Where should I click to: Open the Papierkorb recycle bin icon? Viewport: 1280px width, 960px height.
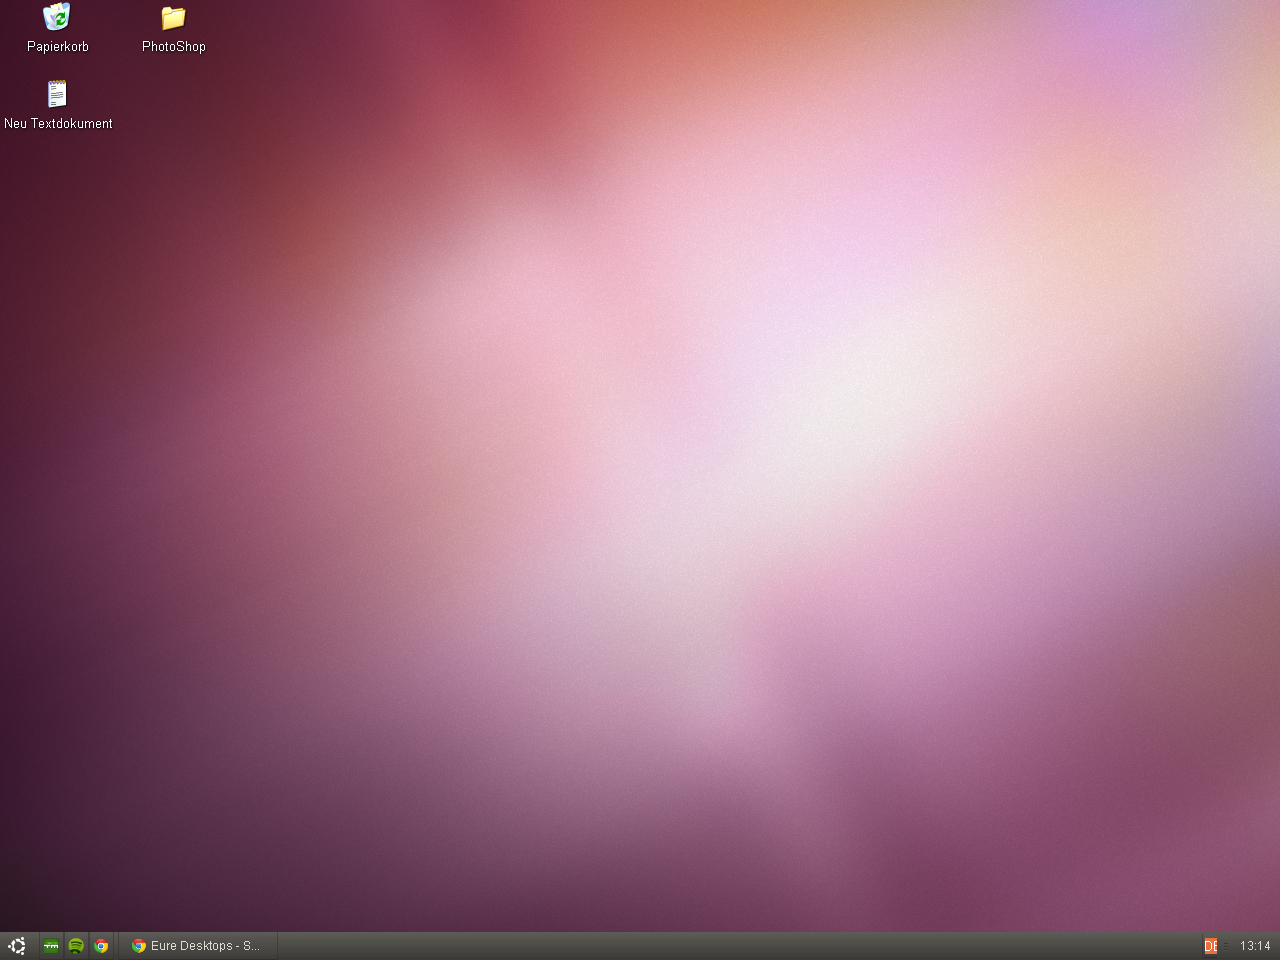point(57,18)
